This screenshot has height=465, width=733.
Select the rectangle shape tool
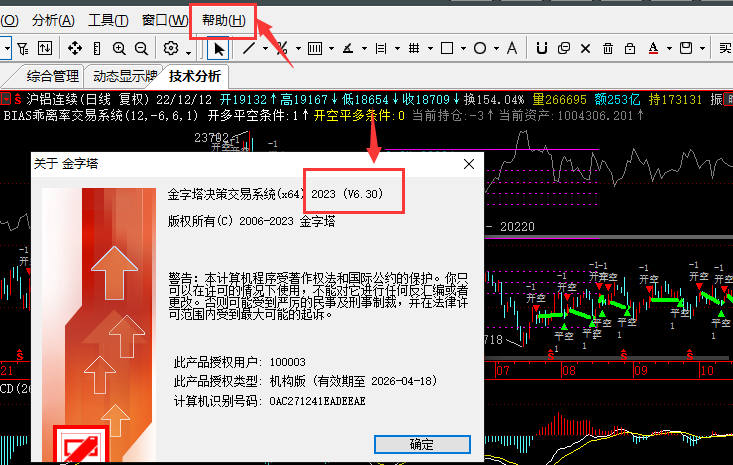[447, 48]
